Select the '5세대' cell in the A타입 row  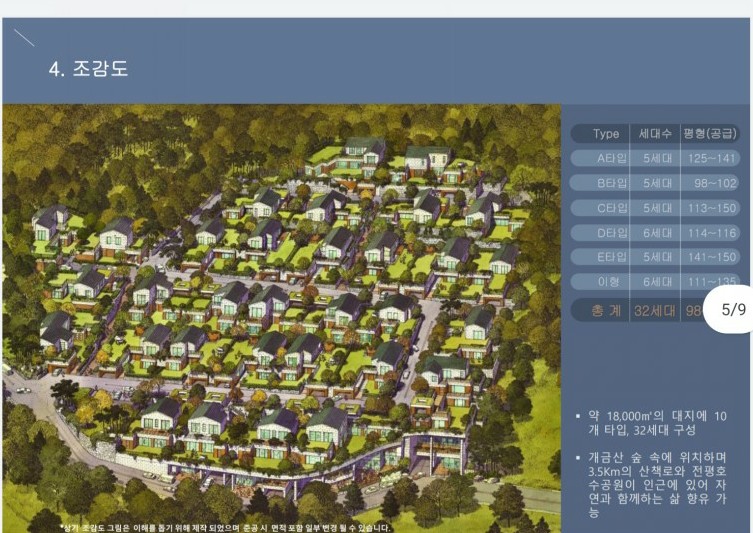(657, 158)
